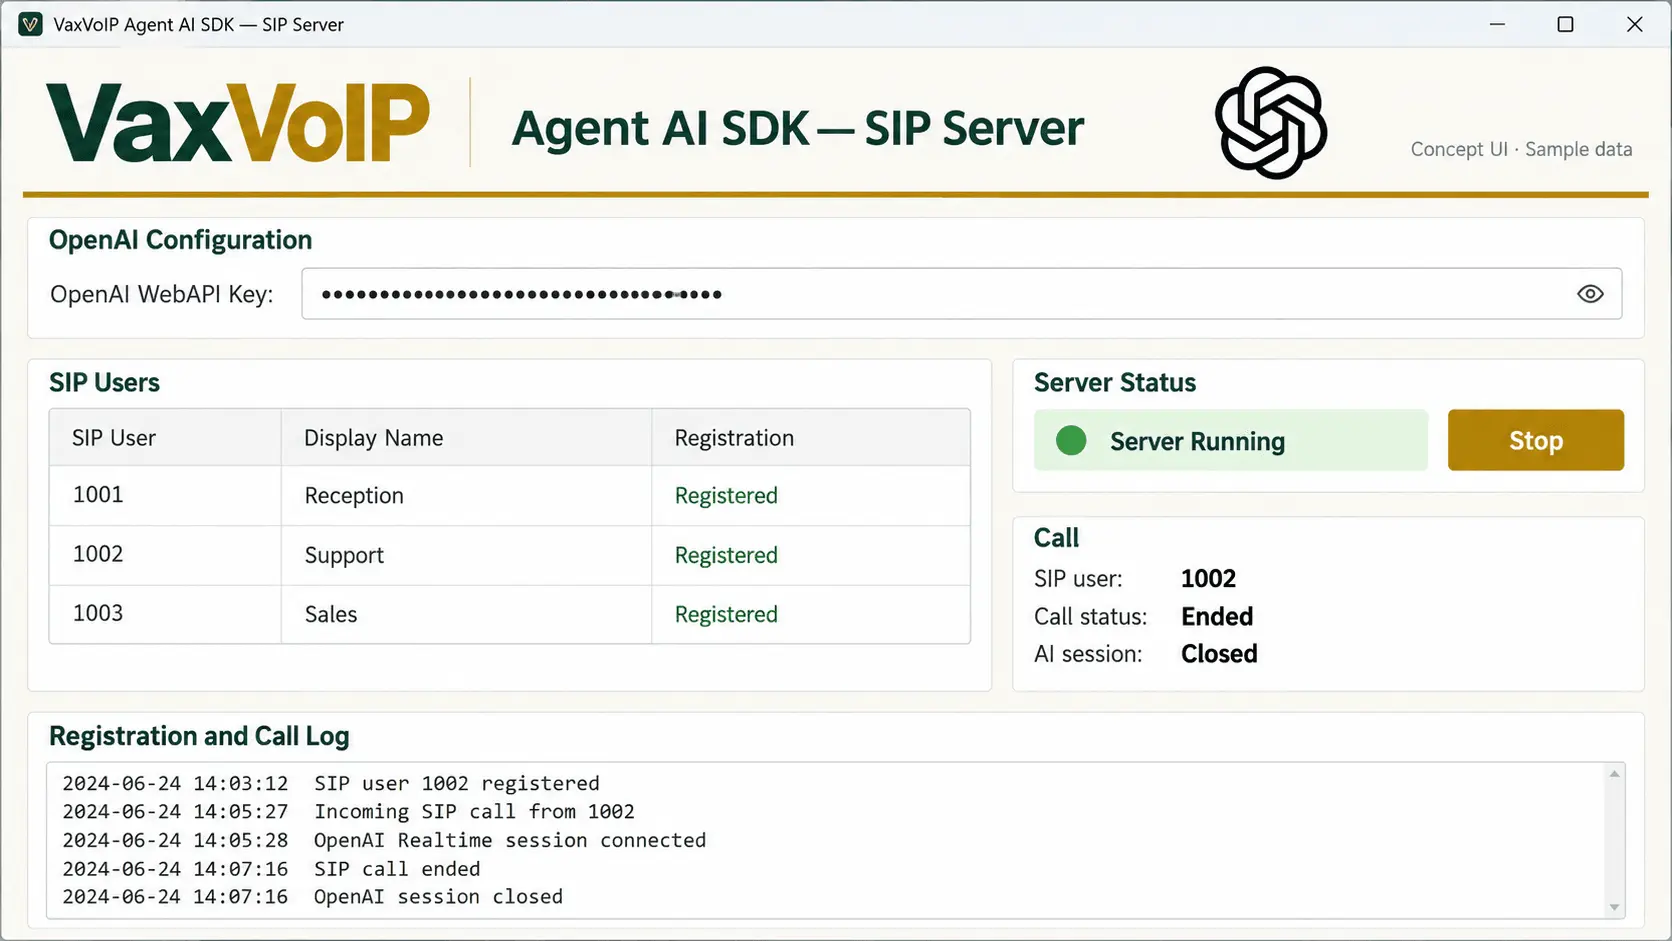Select SIP user 1002 cell in table
Screen dimensions: 1672x941
165,555
